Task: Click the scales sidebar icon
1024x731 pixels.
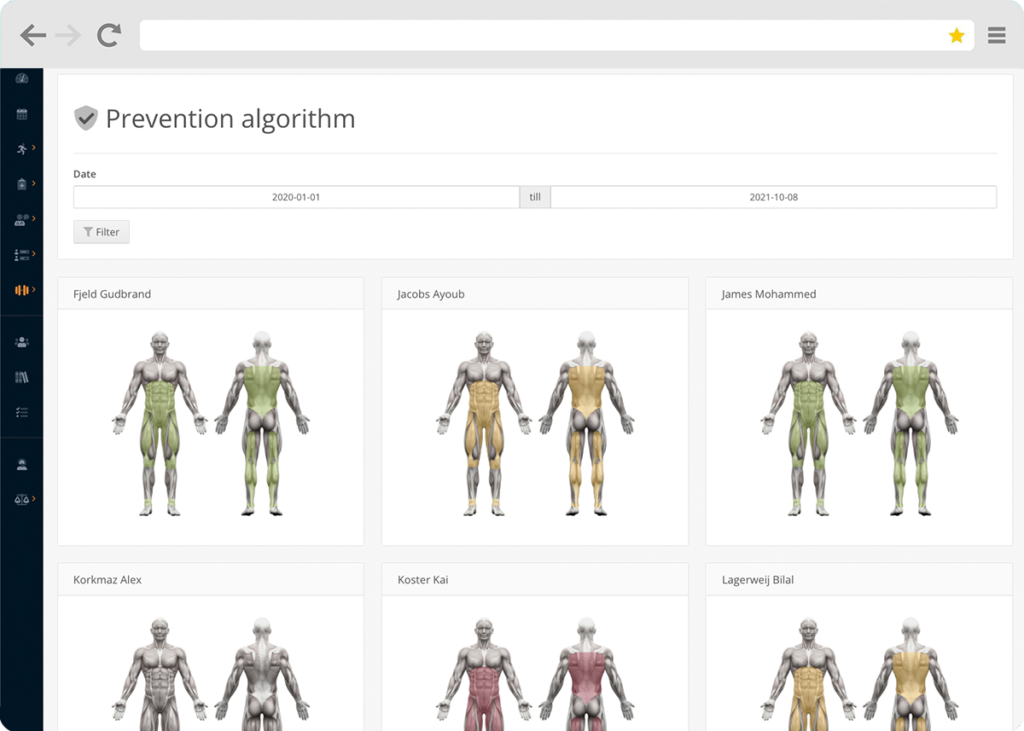Action: pos(21,497)
